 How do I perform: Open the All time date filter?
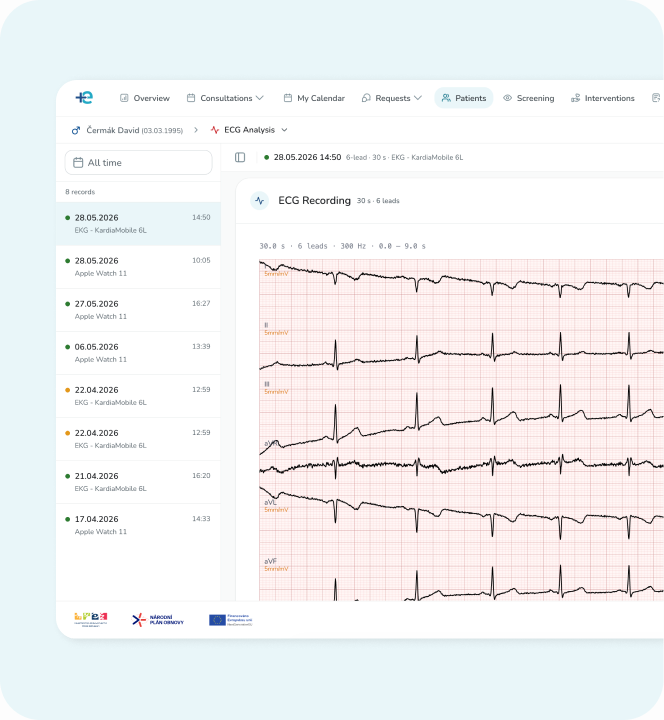pyautogui.click(x=138, y=163)
